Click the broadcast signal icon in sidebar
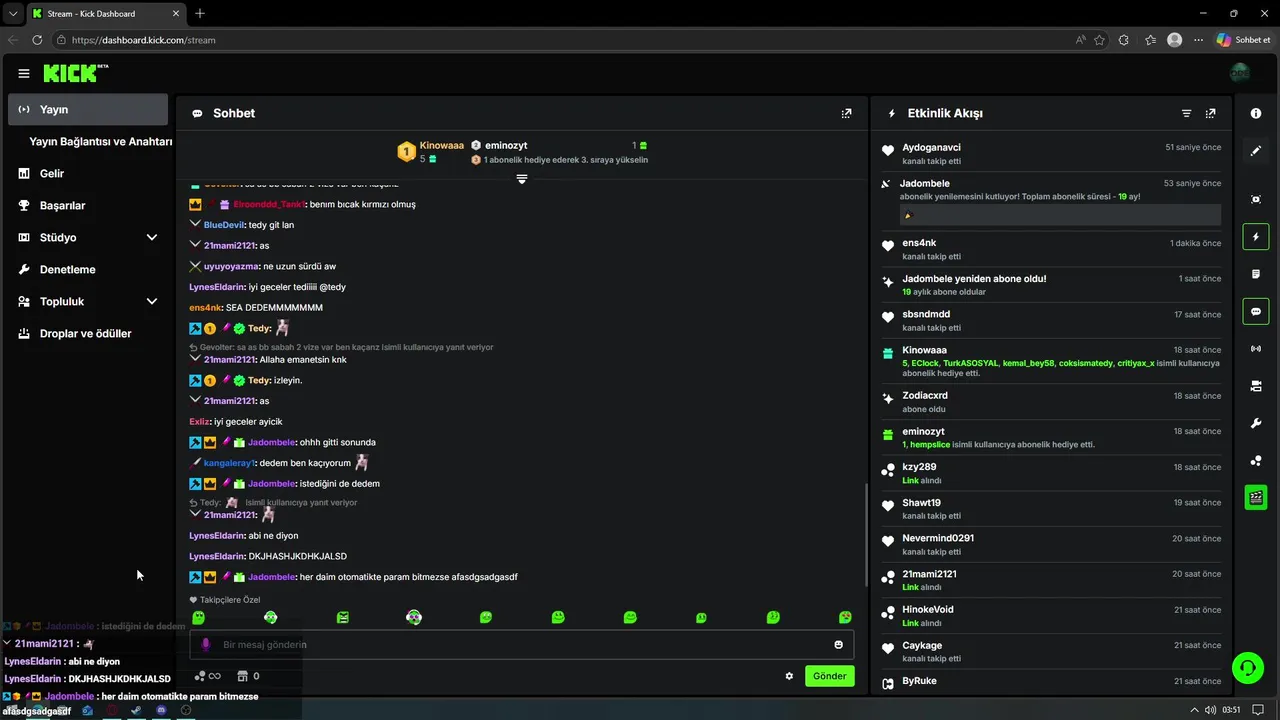This screenshot has width=1280, height=720. tap(1256, 349)
